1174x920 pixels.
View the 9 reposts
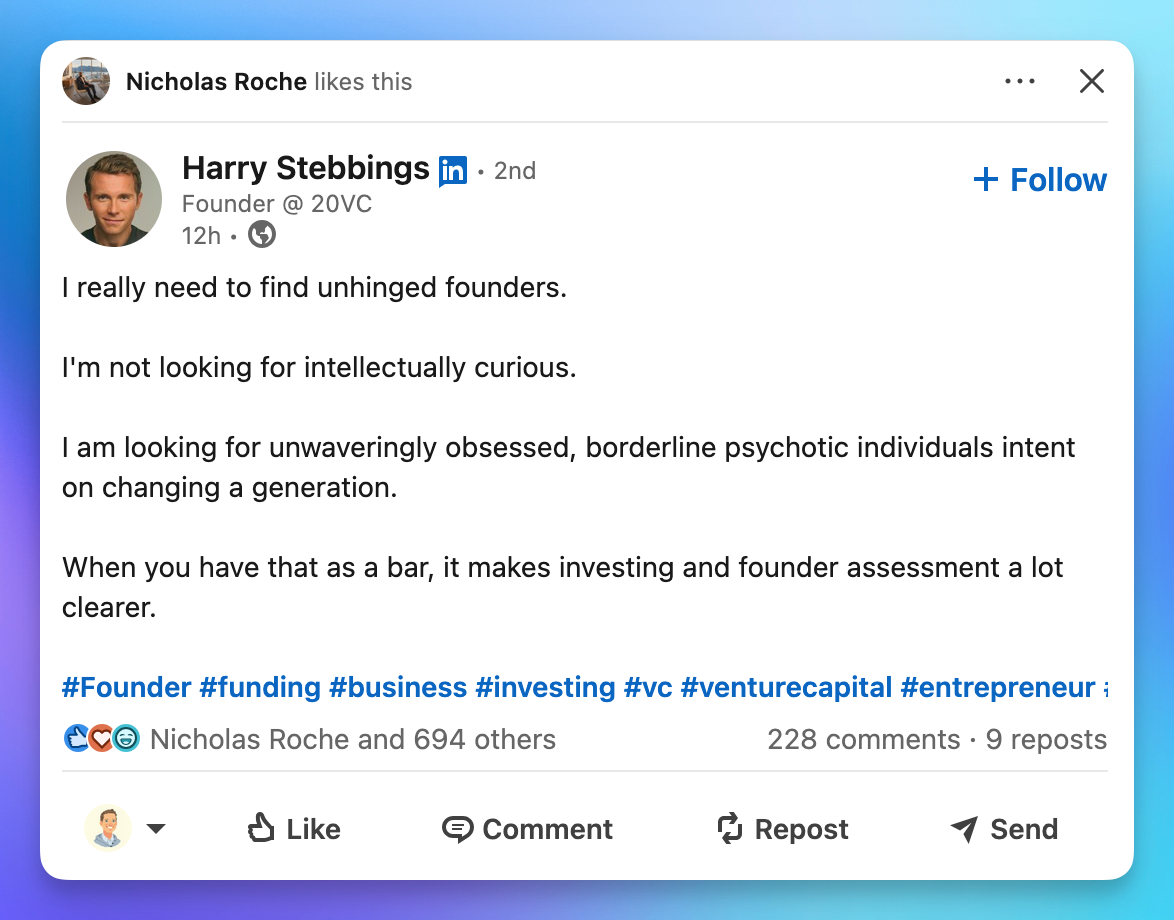pos(1046,740)
